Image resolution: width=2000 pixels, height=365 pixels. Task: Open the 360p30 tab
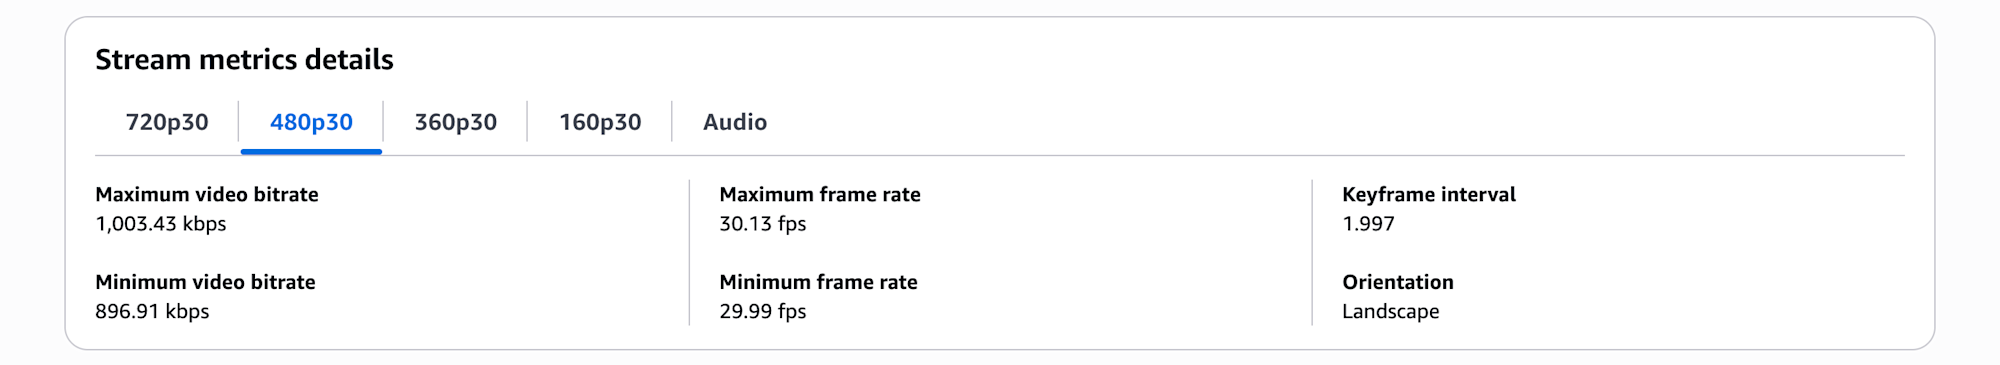pyautogui.click(x=455, y=122)
